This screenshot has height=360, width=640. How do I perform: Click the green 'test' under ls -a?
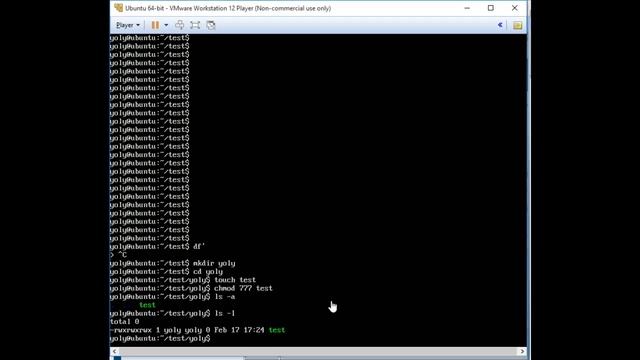point(147,305)
